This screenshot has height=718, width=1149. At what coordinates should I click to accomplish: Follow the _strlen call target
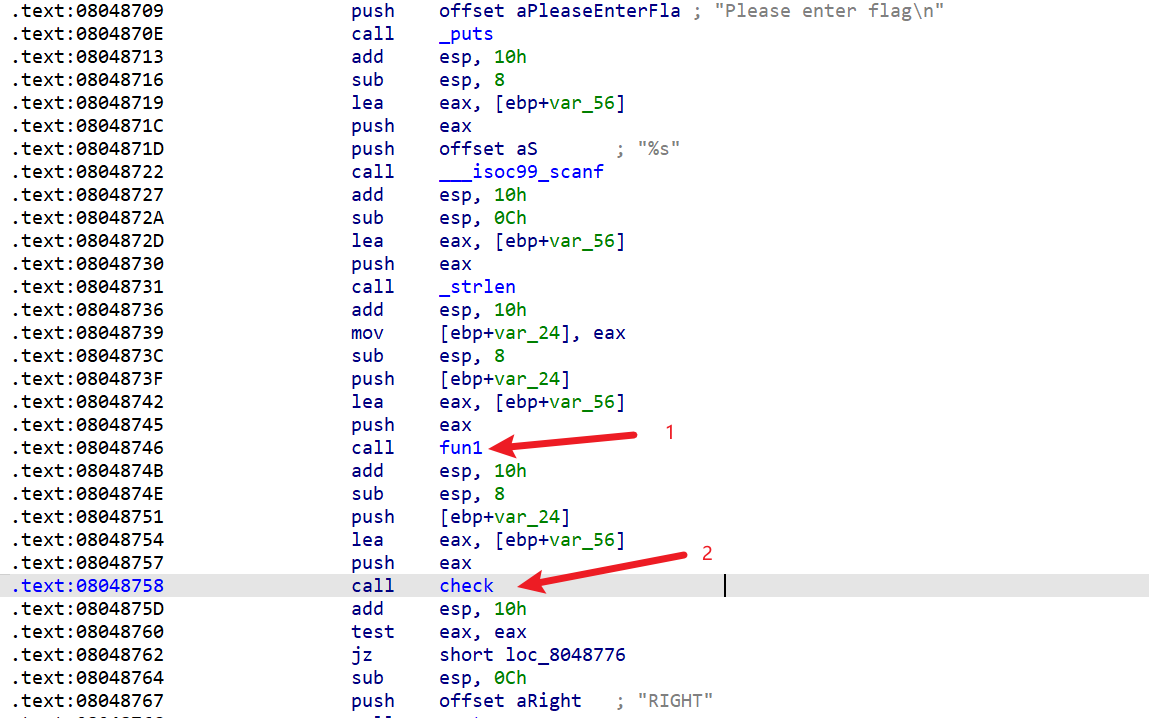tap(477, 286)
